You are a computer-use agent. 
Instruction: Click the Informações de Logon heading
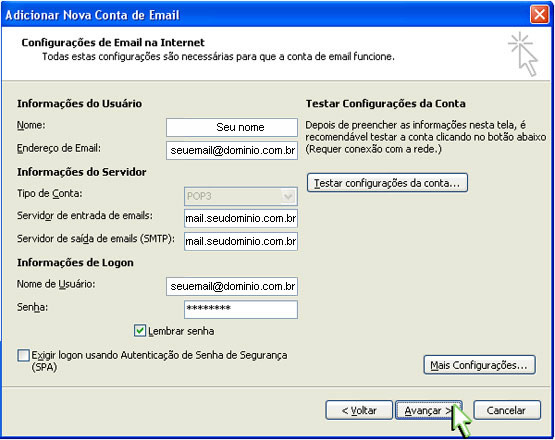[x=75, y=263]
